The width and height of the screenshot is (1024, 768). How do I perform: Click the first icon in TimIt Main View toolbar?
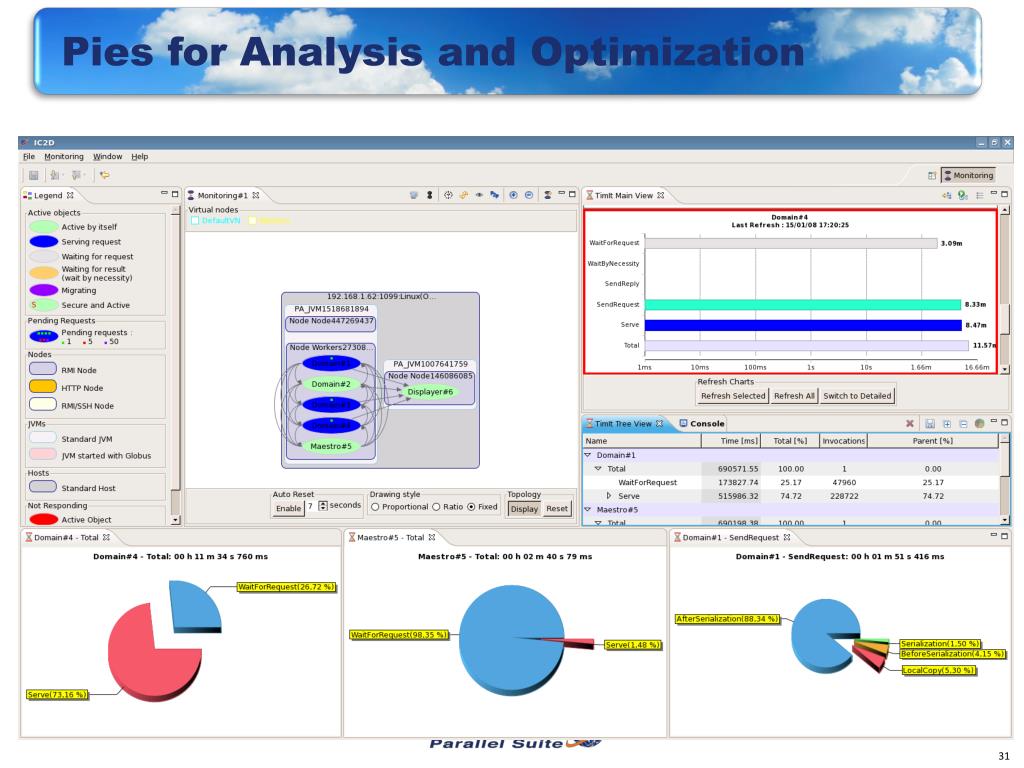coord(946,195)
